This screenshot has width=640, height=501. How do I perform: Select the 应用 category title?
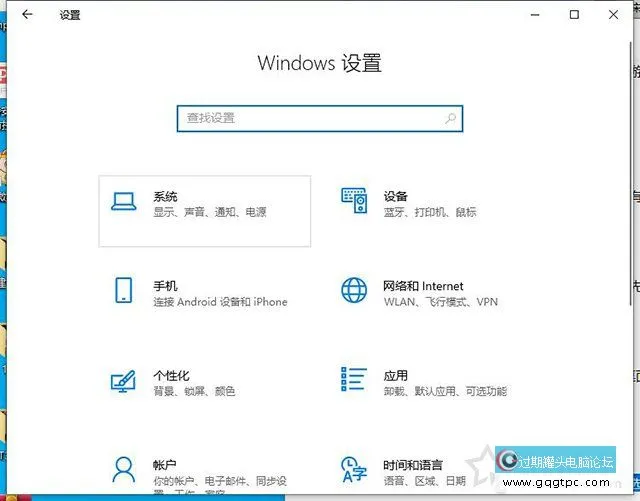tap(396, 376)
